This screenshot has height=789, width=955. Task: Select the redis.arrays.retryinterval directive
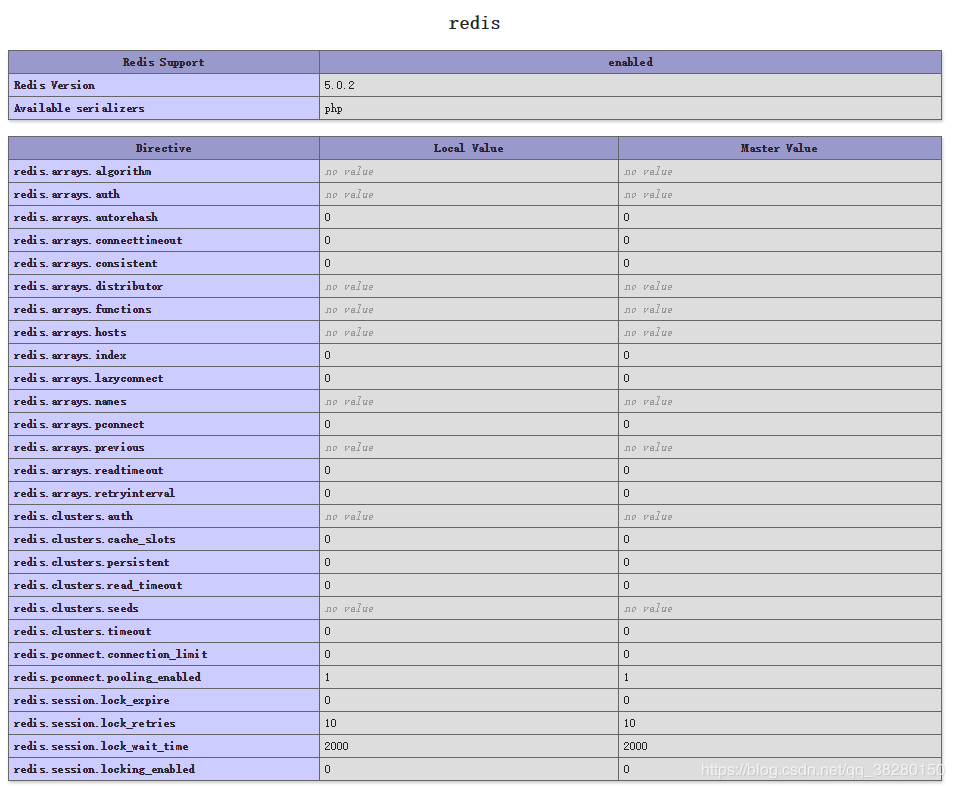point(94,494)
